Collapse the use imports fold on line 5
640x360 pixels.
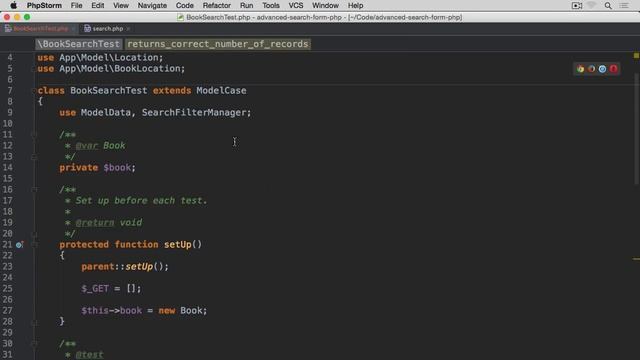pyautogui.click(x=34, y=69)
